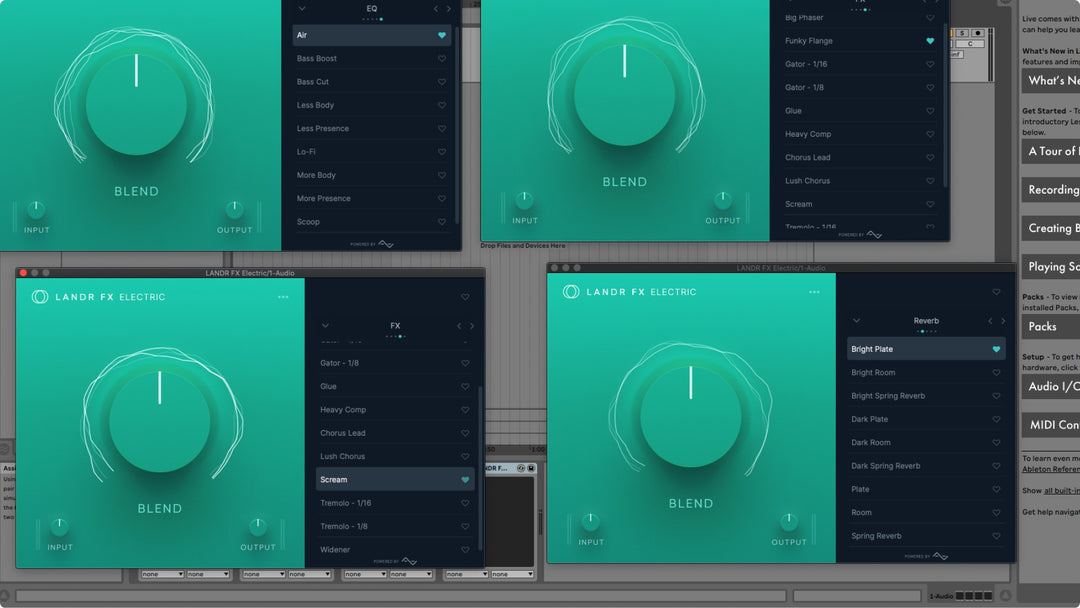Favorite the Dark Plate reverb preset

click(996, 419)
